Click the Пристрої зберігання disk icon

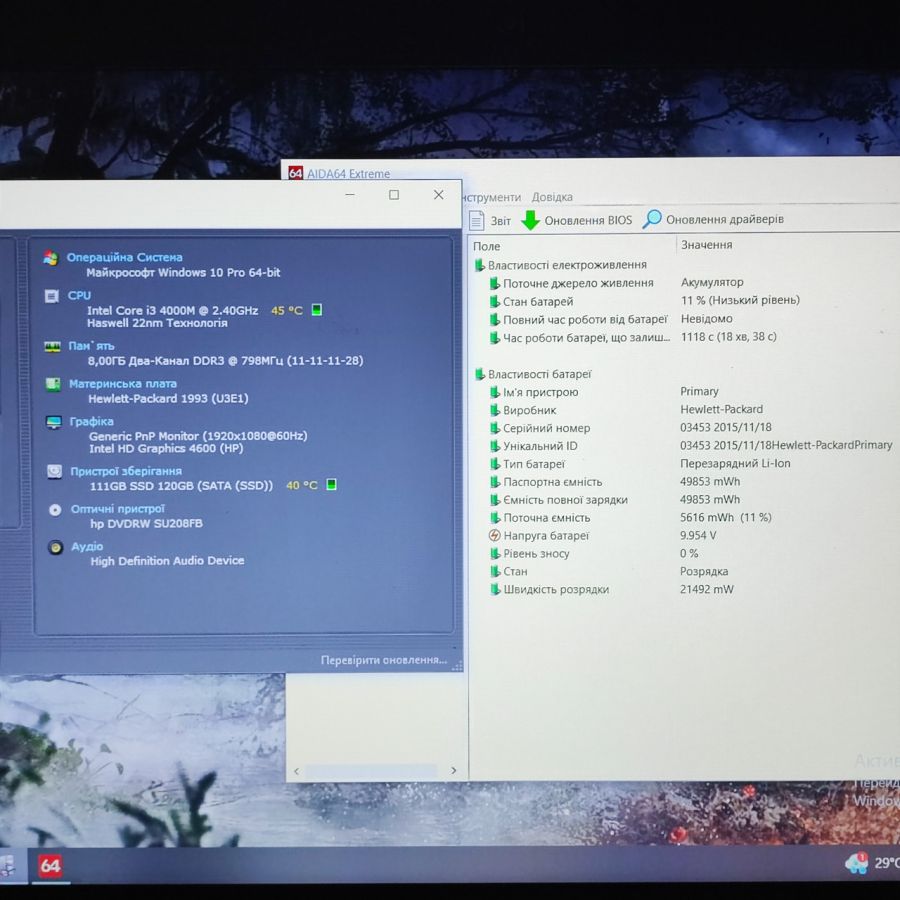pyautogui.click(x=55, y=472)
